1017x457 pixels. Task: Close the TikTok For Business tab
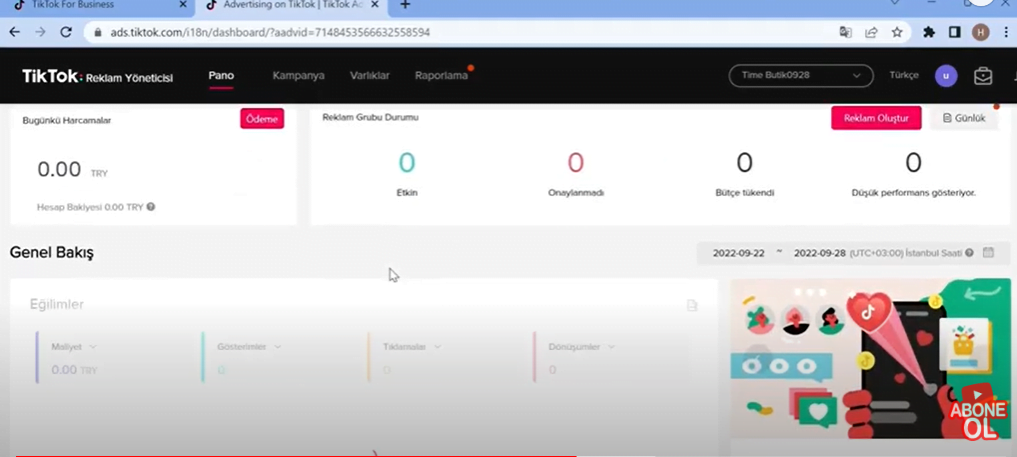click(182, 5)
